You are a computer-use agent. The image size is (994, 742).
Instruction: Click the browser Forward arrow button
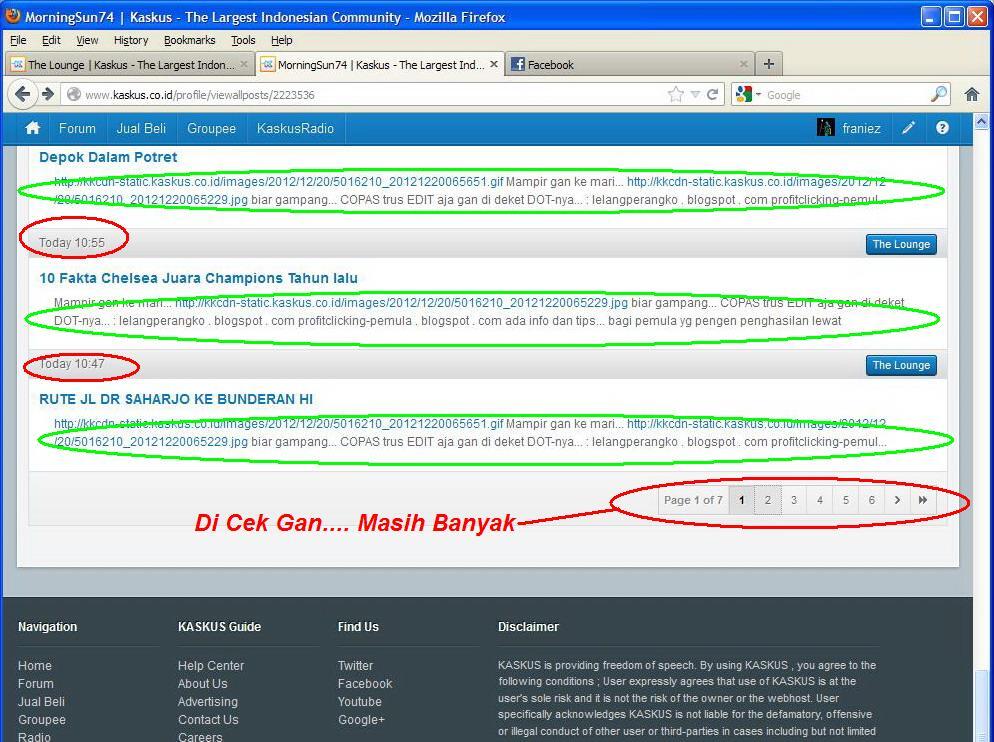click(48, 94)
